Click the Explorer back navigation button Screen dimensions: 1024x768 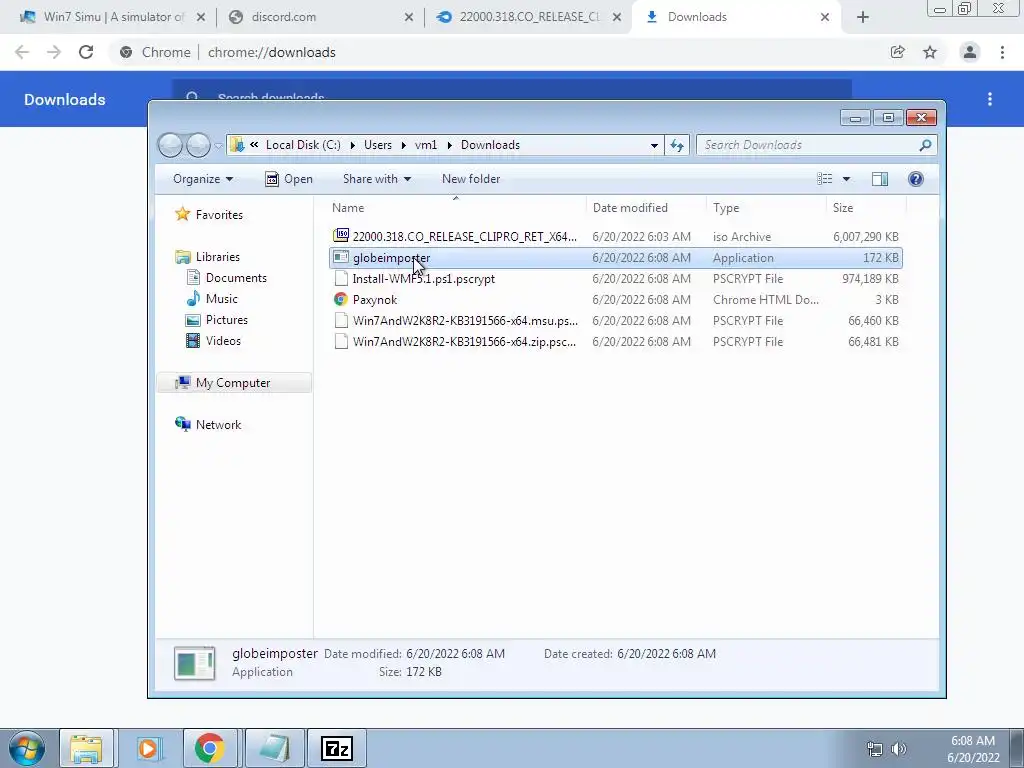pos(170,145)
